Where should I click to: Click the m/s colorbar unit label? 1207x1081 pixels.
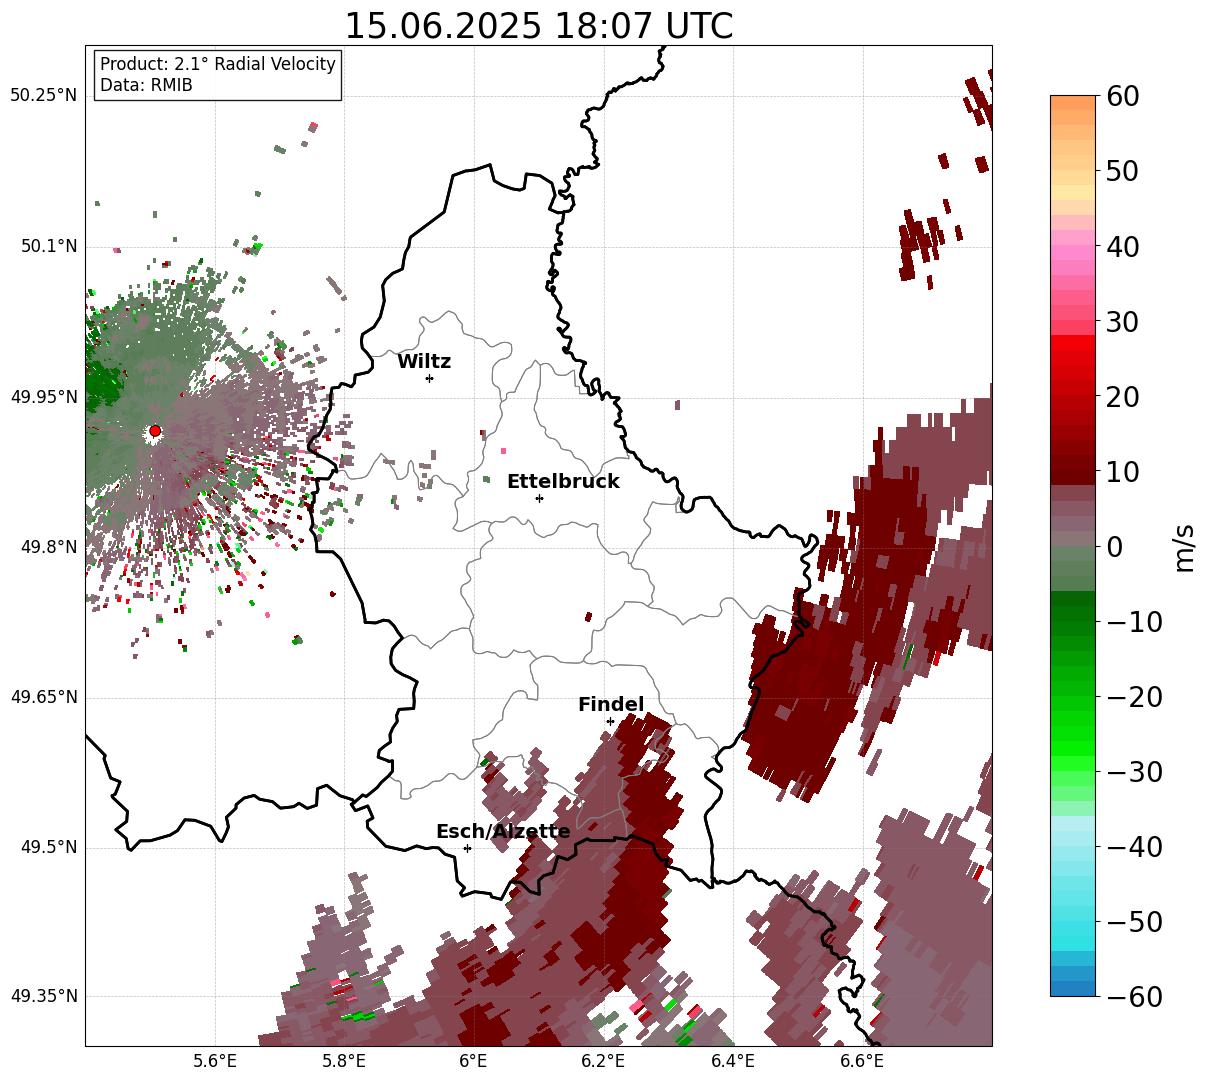tap(1184, 546)
